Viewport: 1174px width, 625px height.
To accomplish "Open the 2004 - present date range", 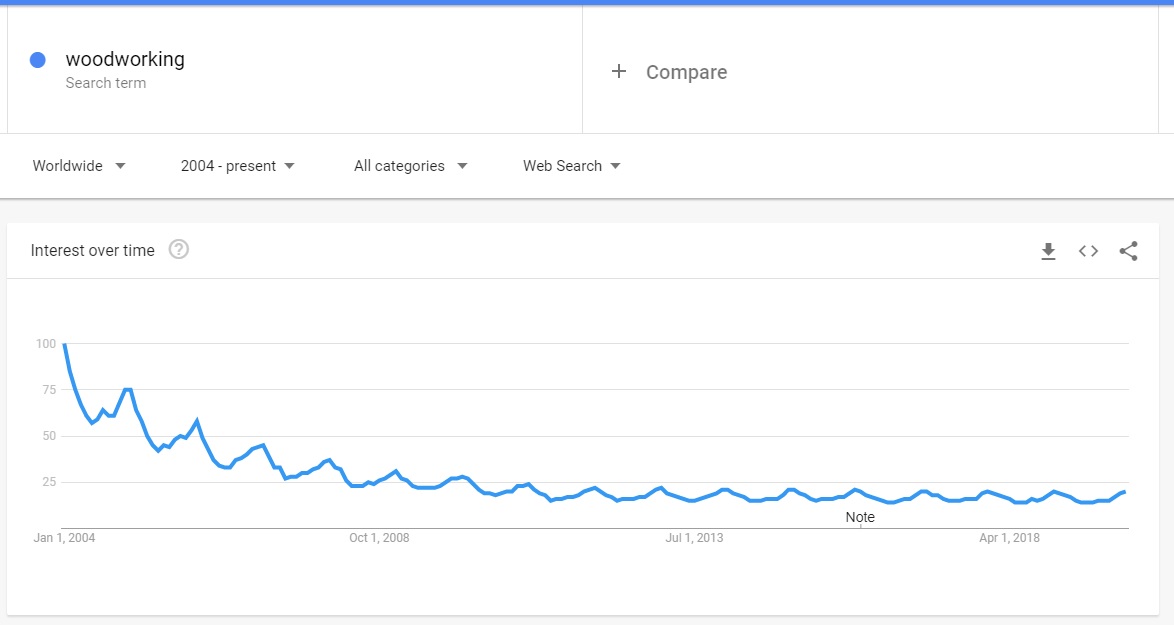I will point(237,166).
